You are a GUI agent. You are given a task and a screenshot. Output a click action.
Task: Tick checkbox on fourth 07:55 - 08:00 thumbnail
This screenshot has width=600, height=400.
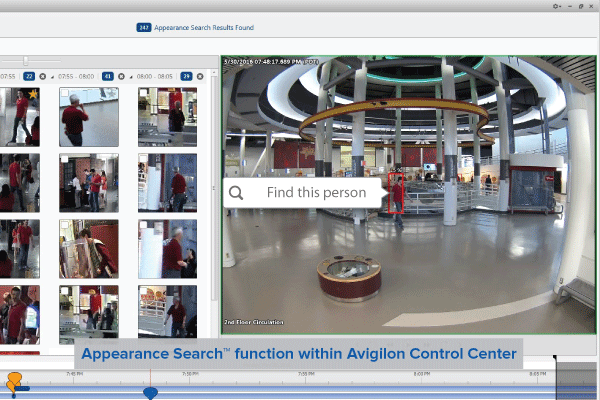click(65, 291)
